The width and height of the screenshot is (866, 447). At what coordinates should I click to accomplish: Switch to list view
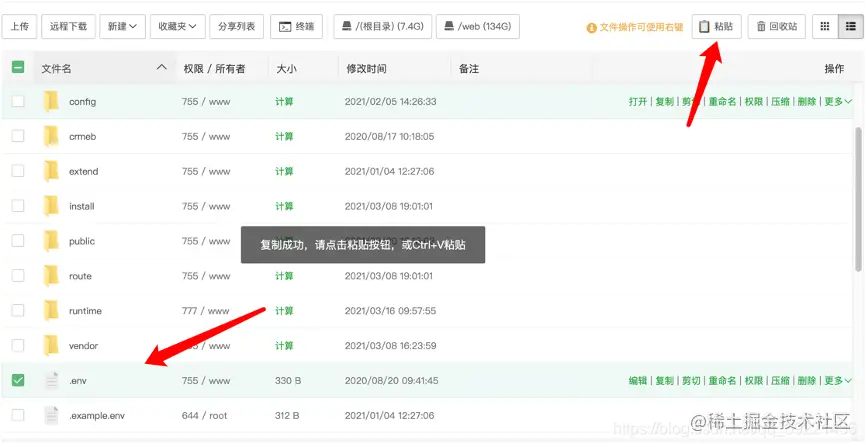pyautogui.click(x=851, y=27)
